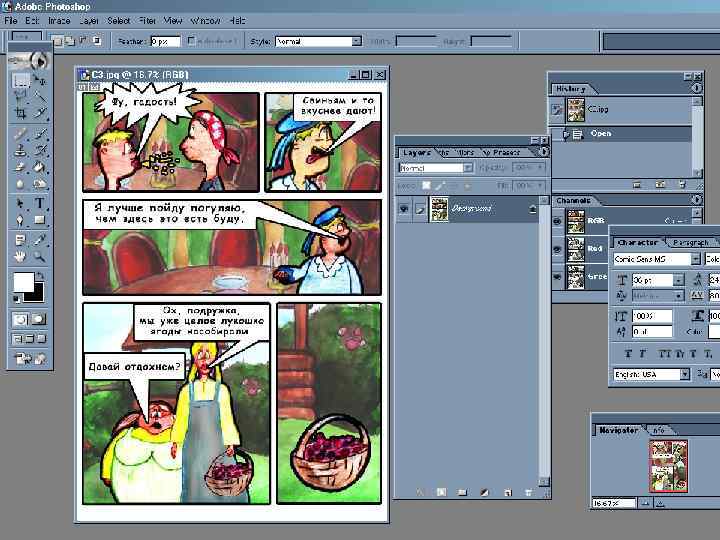Create new snapshot in History panel
Image resolution: width=720 pixels, height=540 pixels.
[x=660, y=185]
